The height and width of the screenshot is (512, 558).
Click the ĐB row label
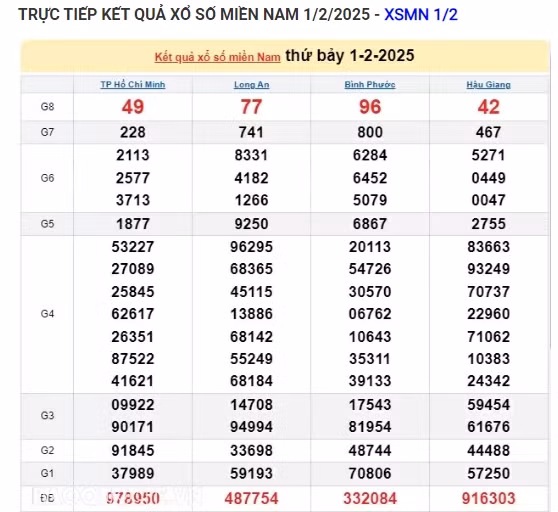(x=47, y=498)
